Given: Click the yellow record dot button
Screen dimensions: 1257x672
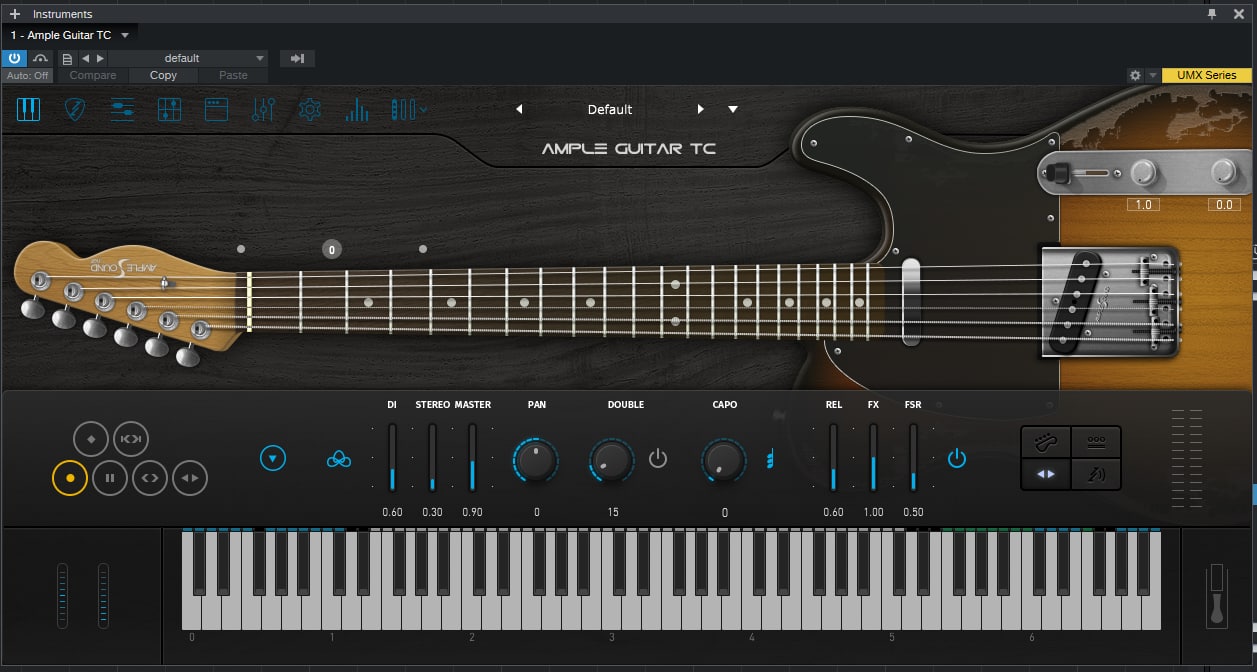Looking at the screenshot, I should pyautogui.click(x=70, y=478).
